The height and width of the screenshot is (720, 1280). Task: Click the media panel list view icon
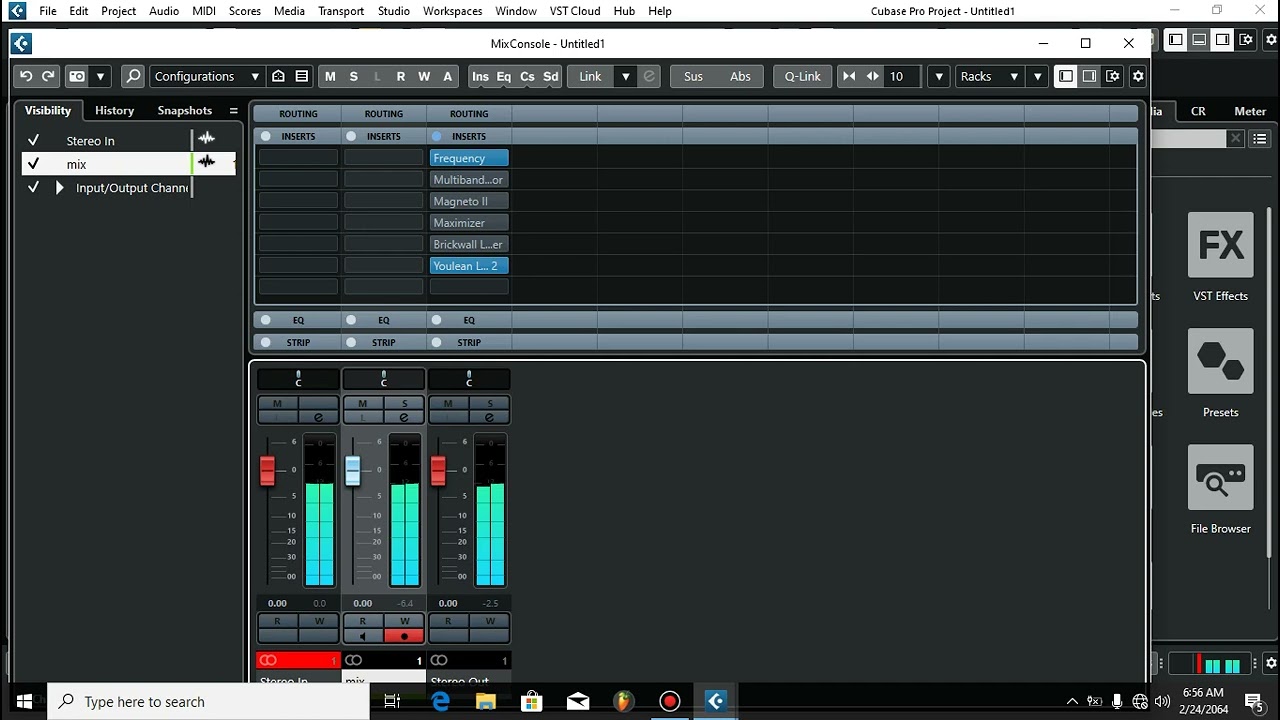click(x=1260, y=139)
